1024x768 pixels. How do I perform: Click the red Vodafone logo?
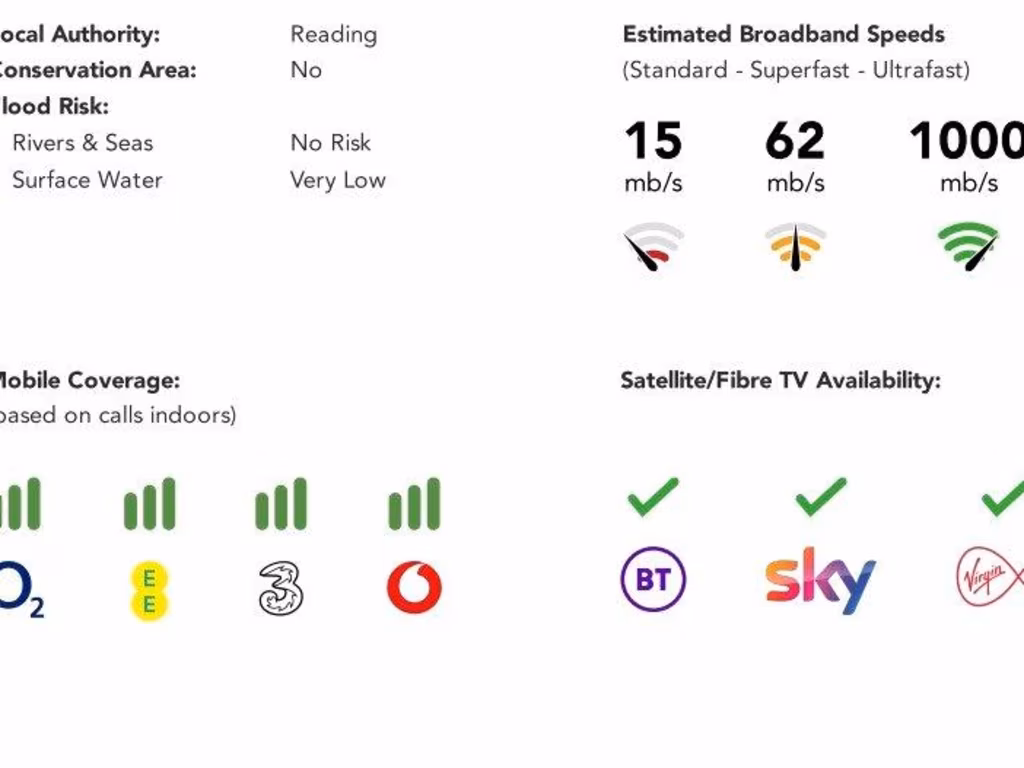[x=414, y=588]
